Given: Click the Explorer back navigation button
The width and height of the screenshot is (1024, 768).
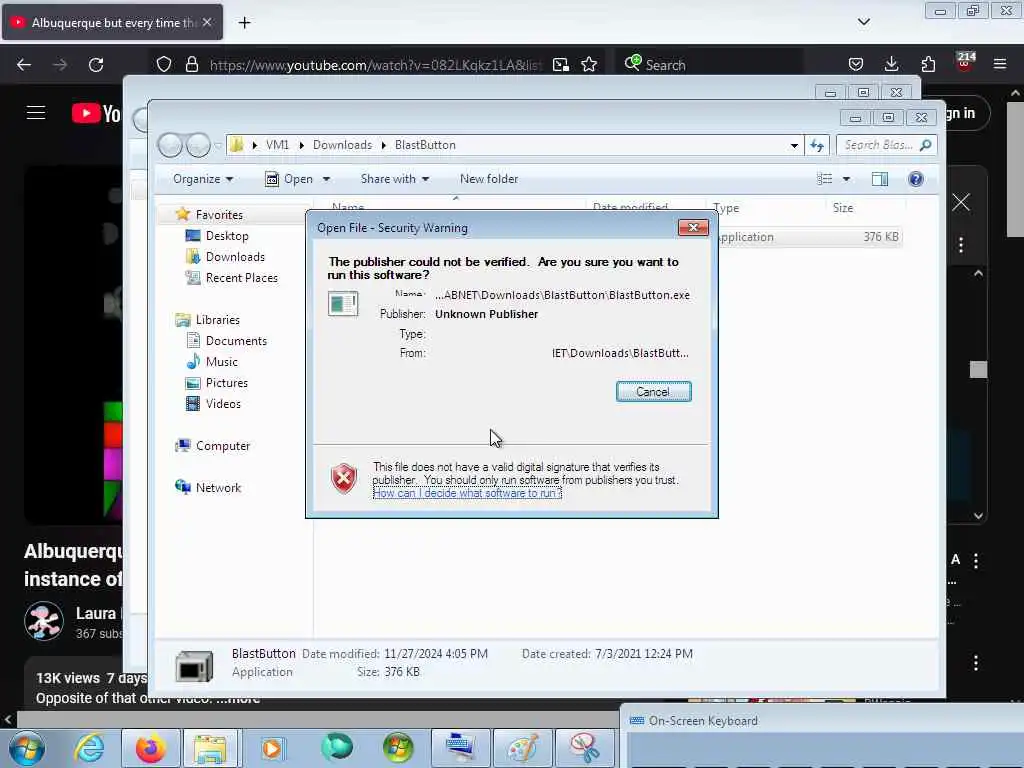Looking at the screenshot, I should 170,145.
